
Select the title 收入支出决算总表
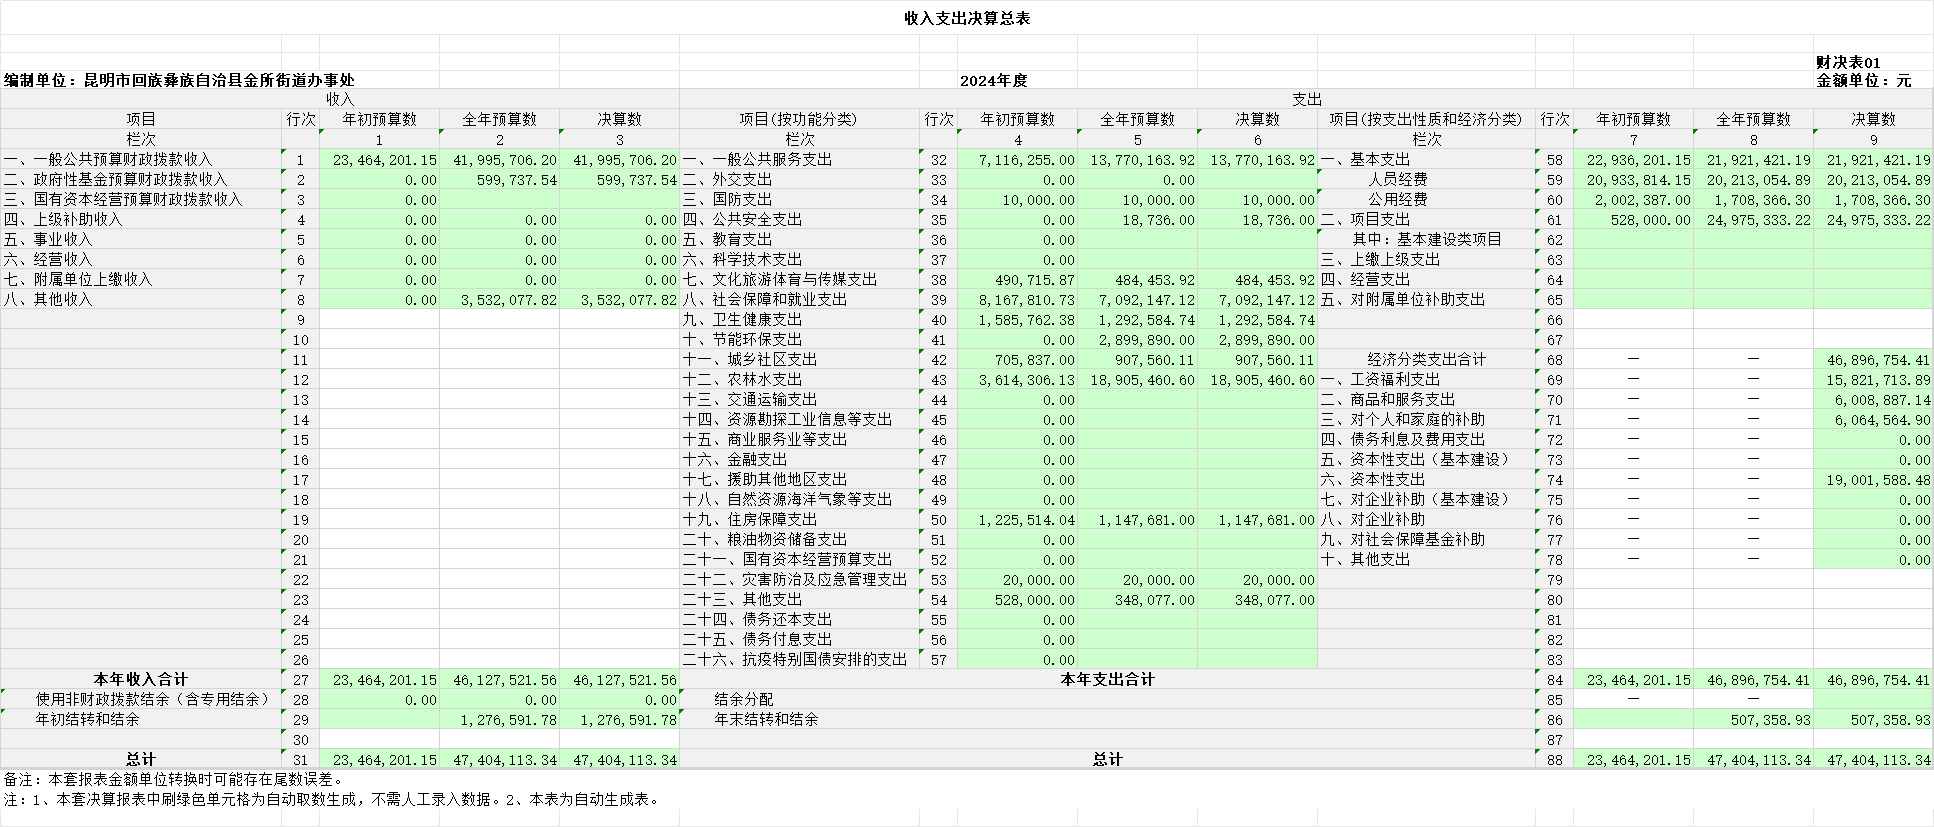tap(966, 19)
